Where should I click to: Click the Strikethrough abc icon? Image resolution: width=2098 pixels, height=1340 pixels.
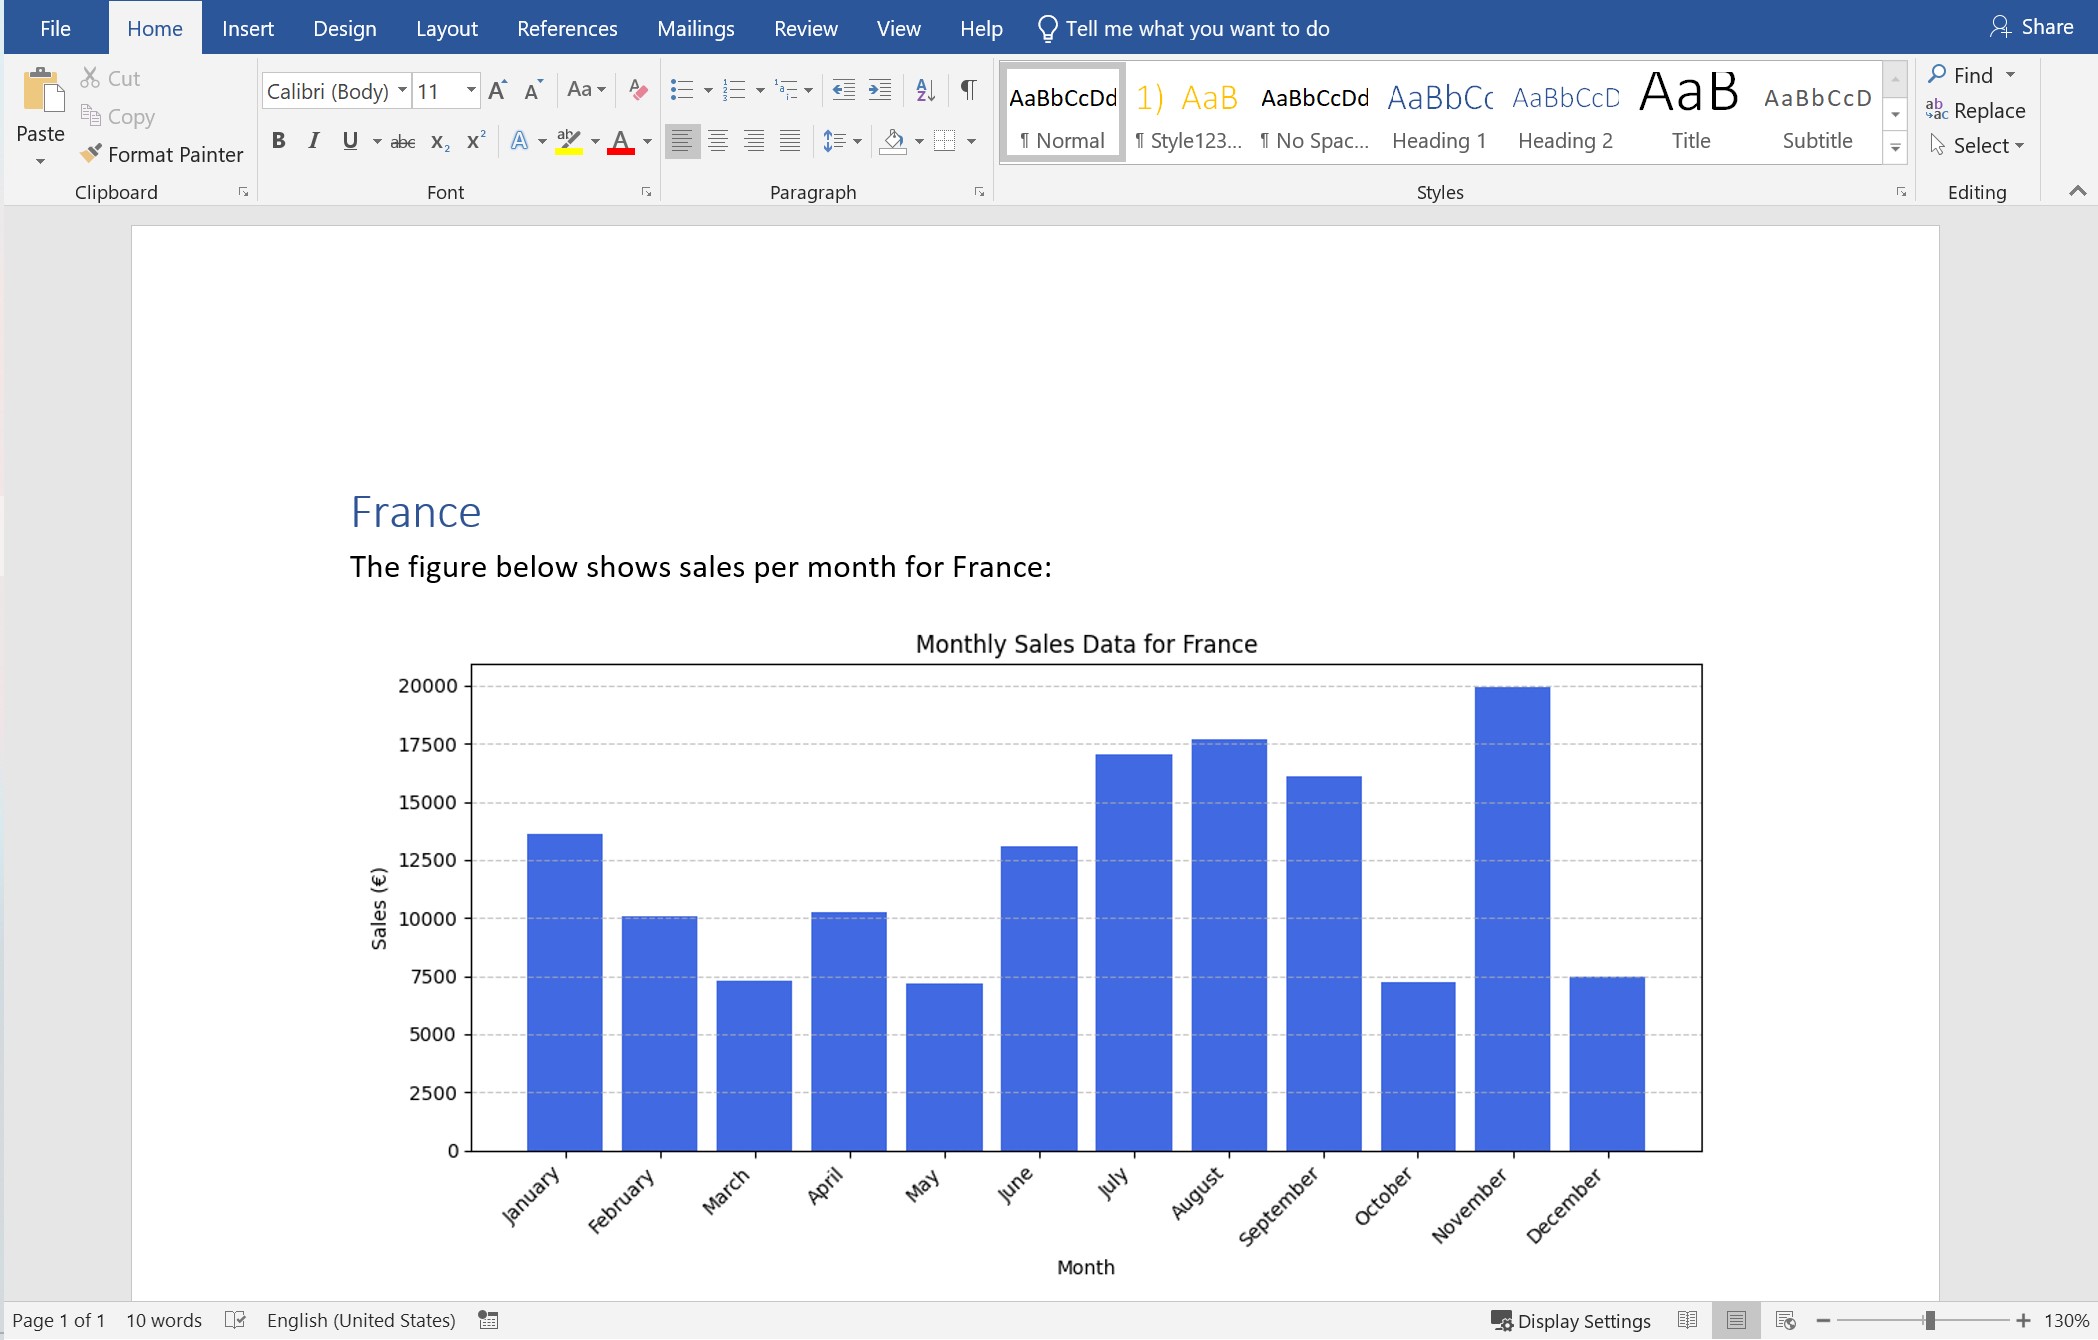[x=403, y=142]
